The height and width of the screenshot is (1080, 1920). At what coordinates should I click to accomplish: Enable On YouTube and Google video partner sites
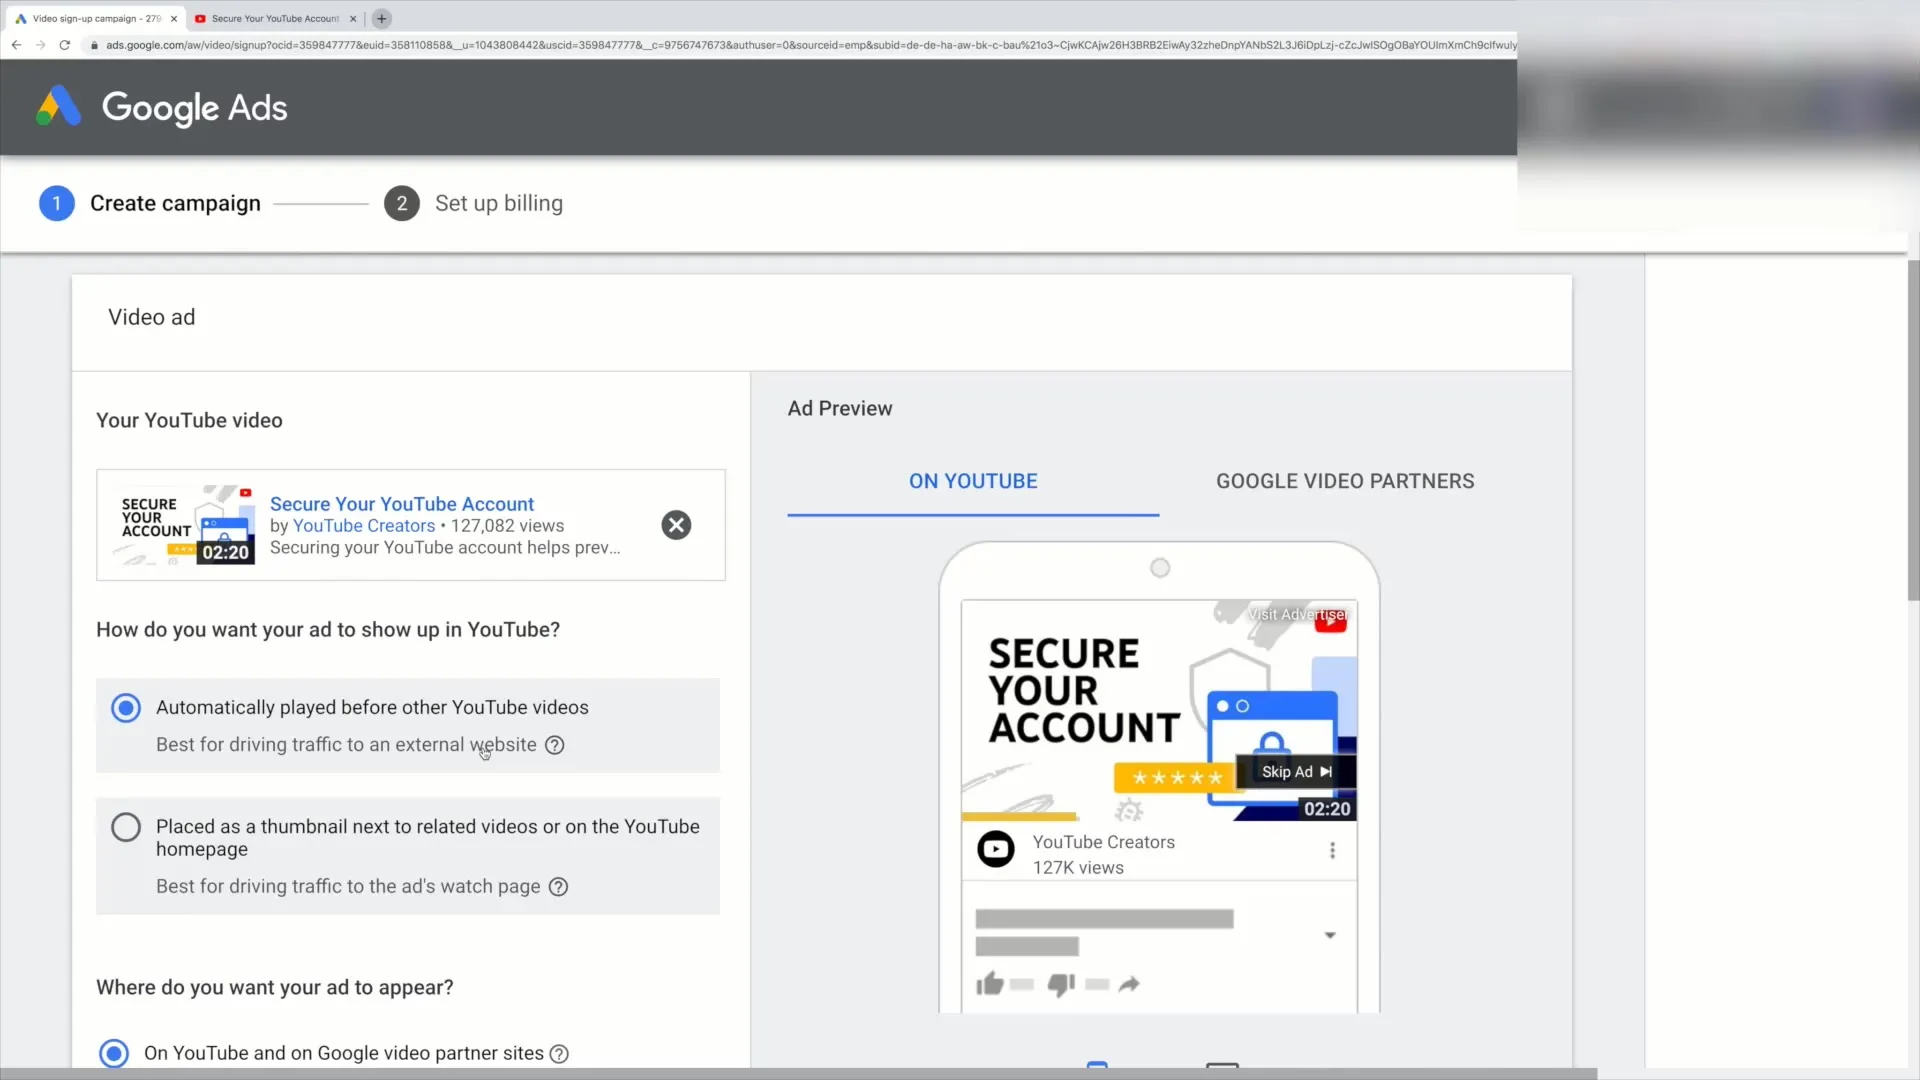click(x=113, y=1052)
